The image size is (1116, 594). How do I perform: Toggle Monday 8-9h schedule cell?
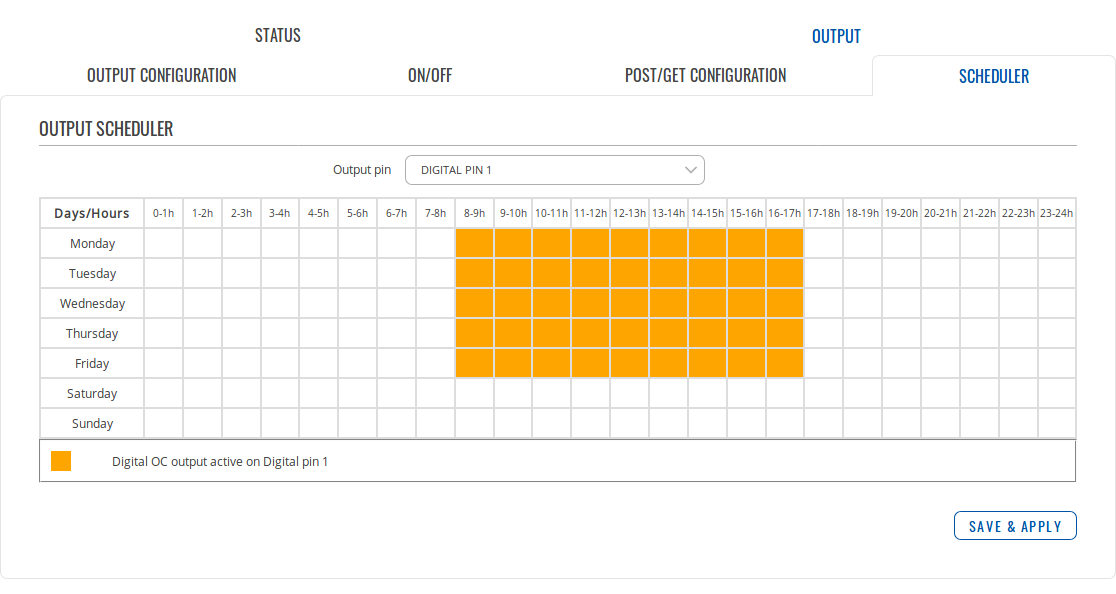474,243
